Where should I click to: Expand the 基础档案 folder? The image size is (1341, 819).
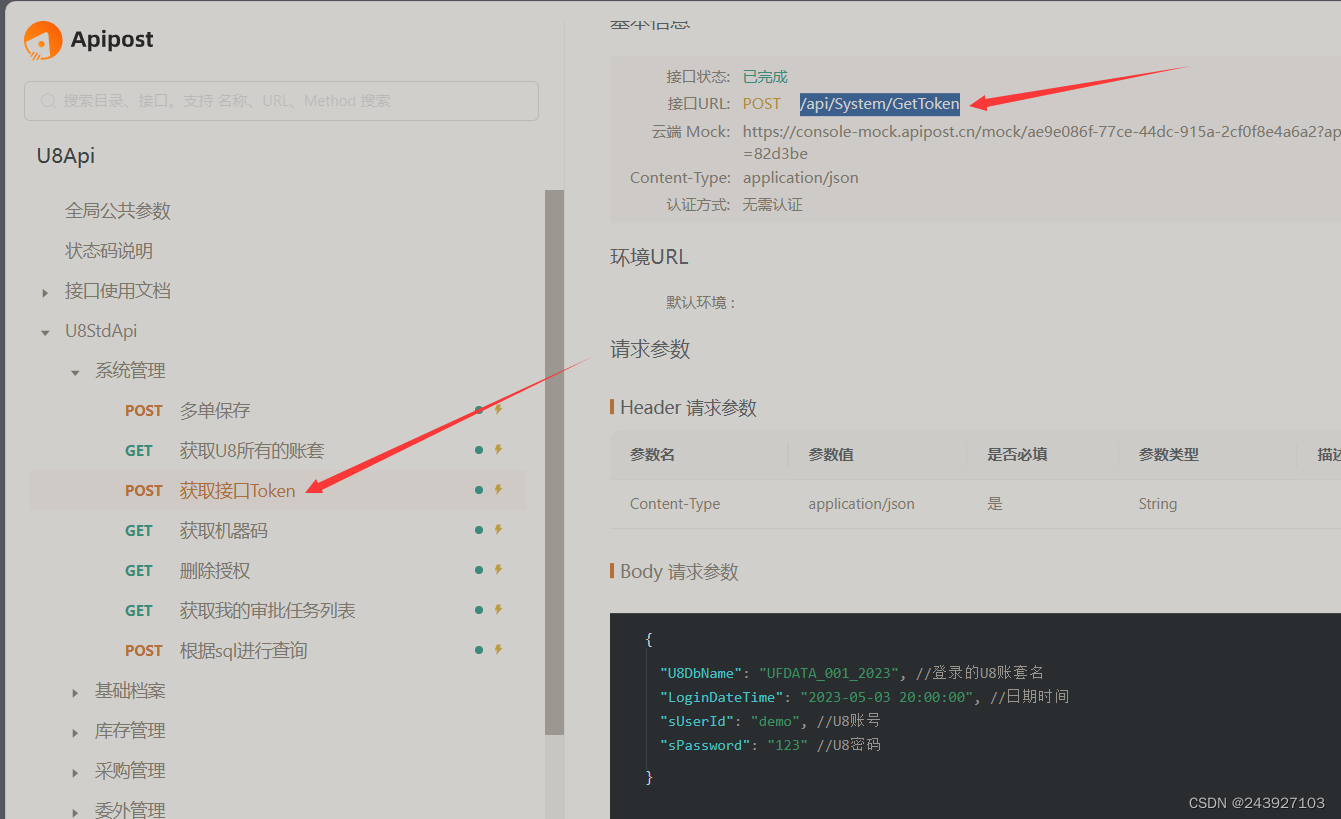pyautogui.click(x=75, y=693)
